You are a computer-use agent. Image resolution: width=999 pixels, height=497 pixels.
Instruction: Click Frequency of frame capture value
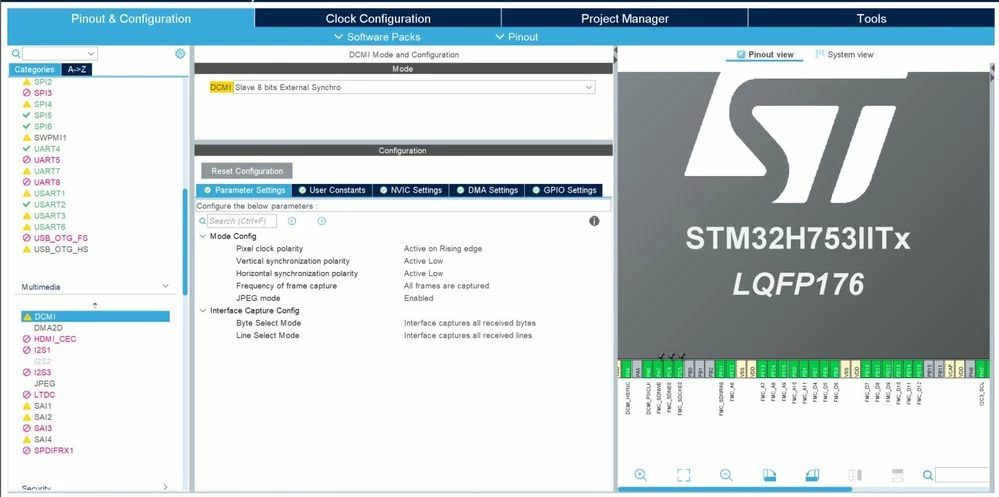[447, 286]
